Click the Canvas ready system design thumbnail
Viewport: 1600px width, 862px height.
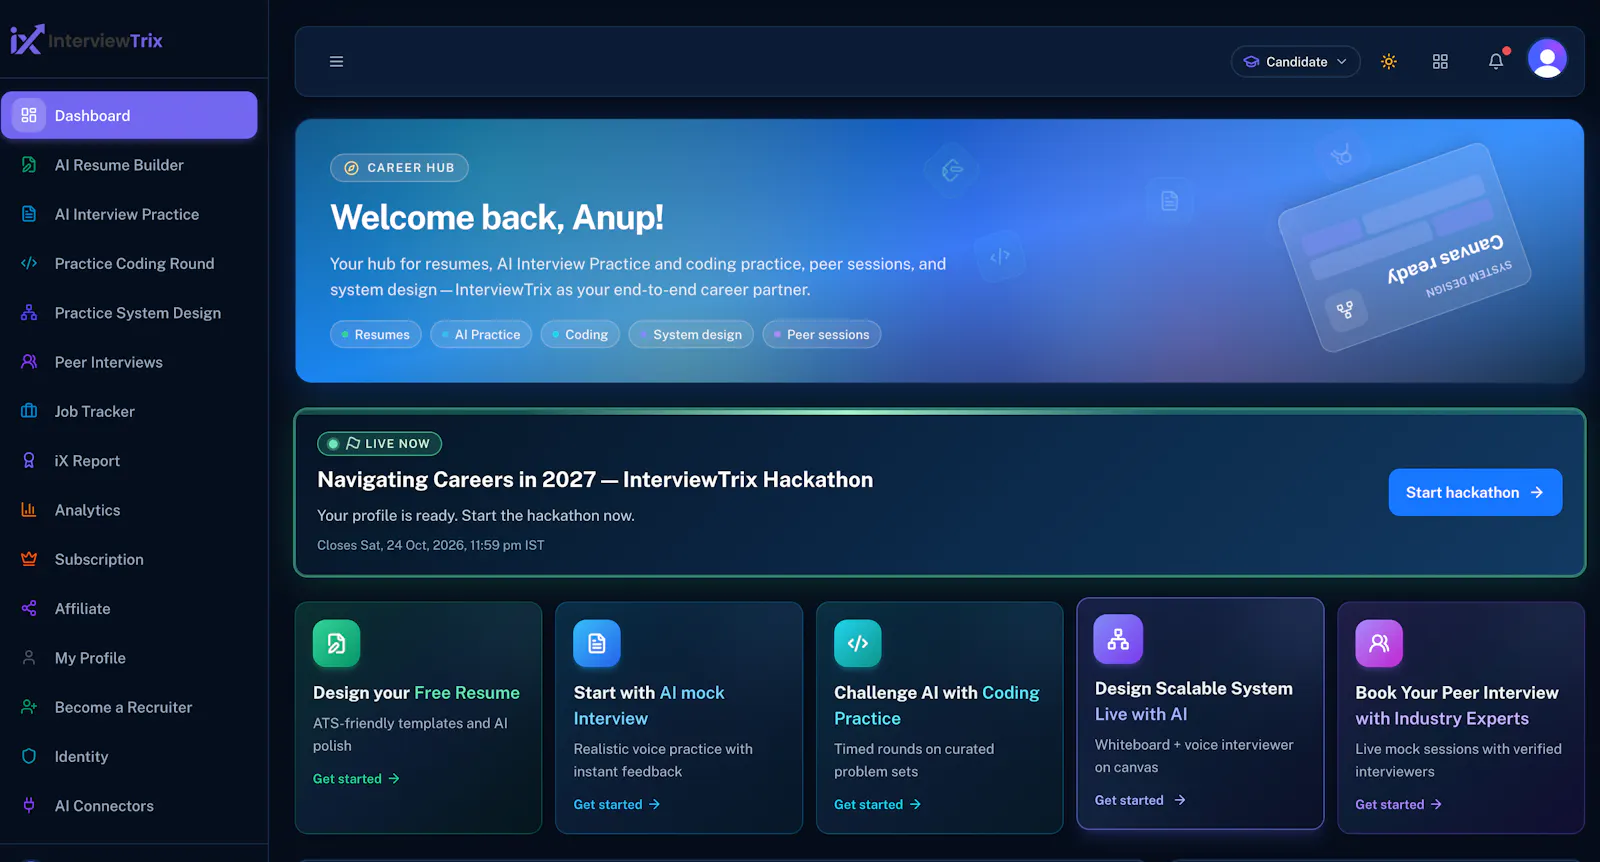[x=1404, y=247]
